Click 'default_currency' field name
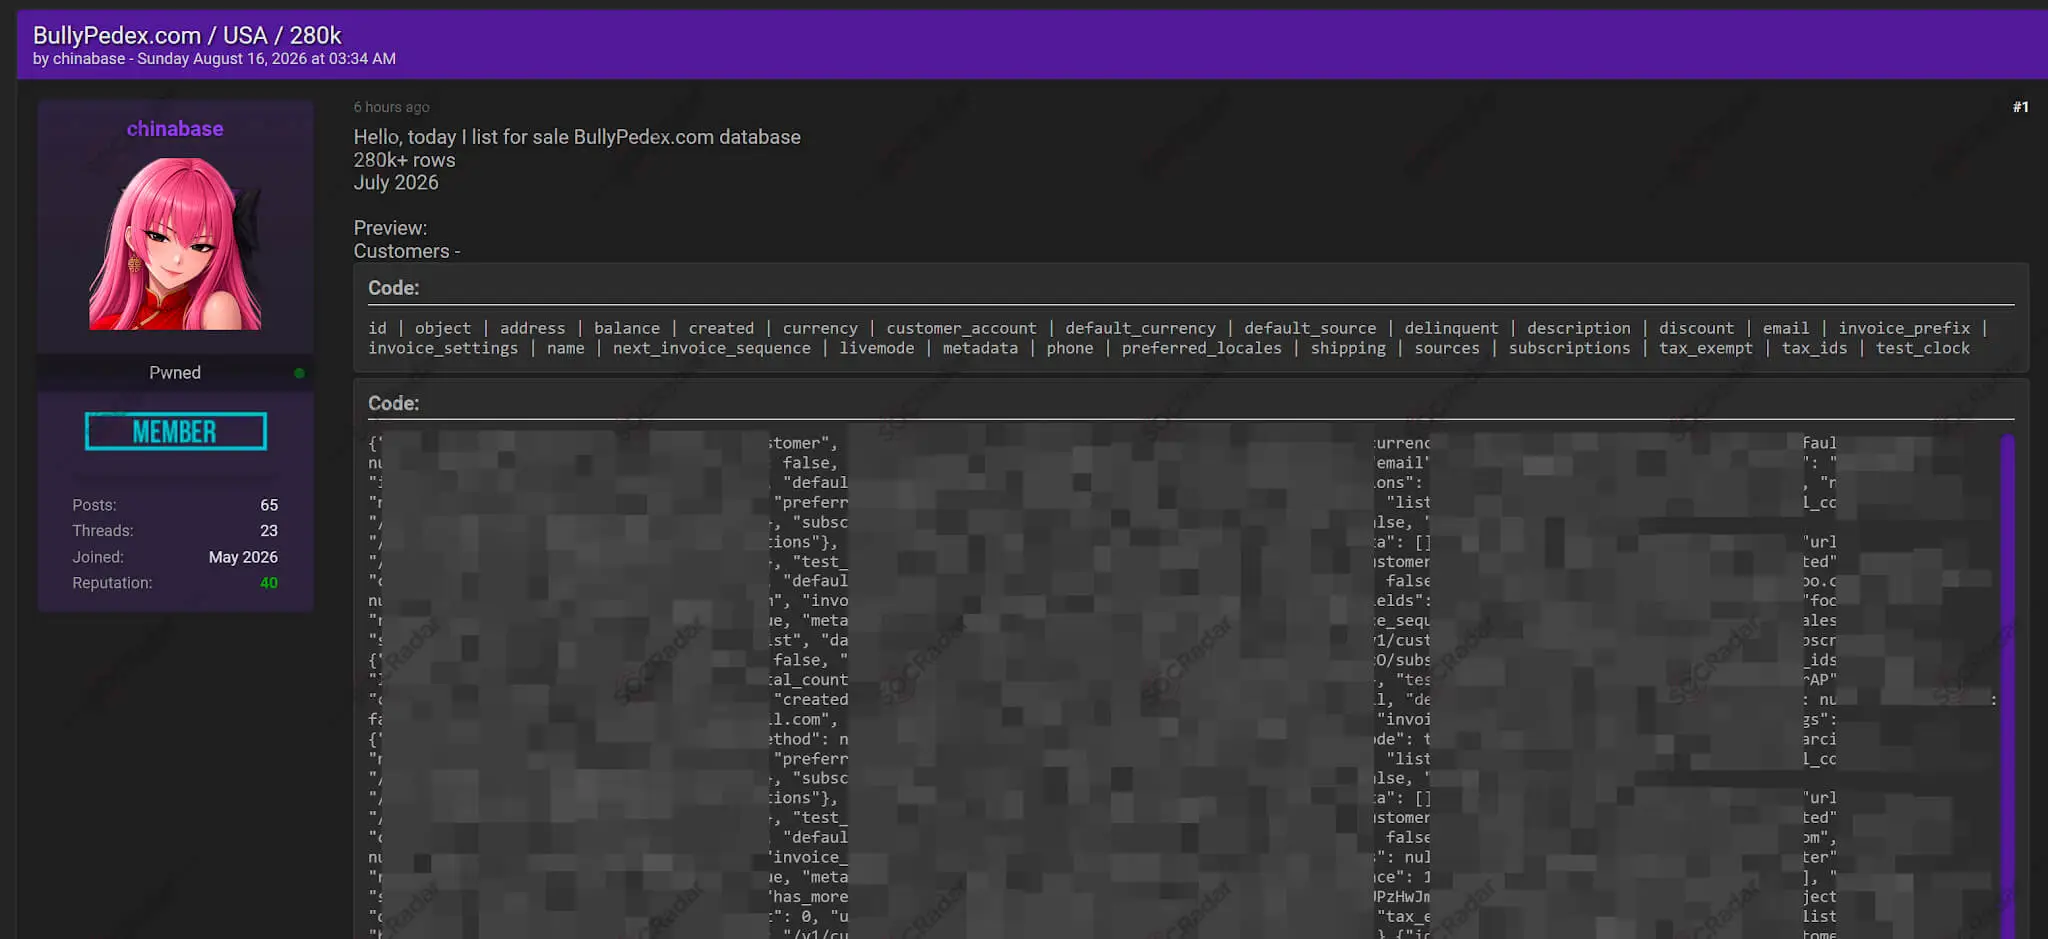Screen dimensions: 2048x939 point(1140,328)
